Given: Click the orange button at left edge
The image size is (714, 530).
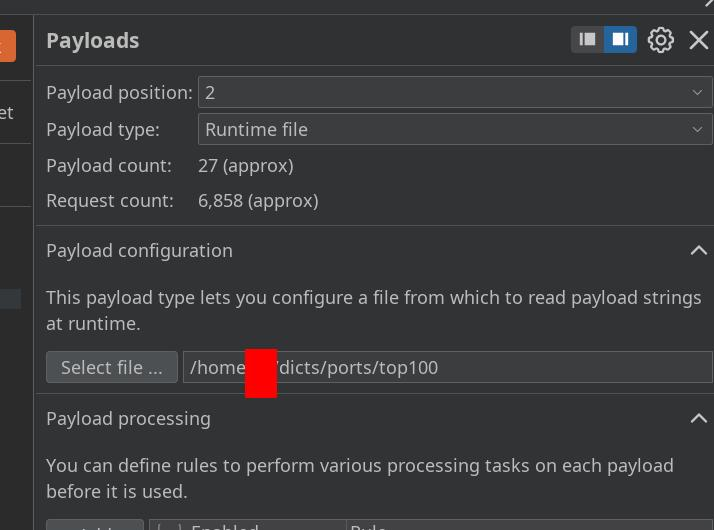Looking at the screenshot, I should coord(7,45).
